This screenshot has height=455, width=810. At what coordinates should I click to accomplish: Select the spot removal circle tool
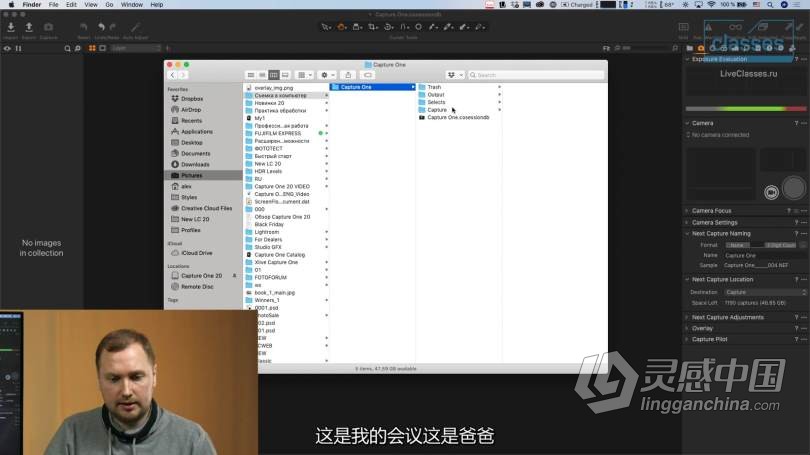(418, 27)
